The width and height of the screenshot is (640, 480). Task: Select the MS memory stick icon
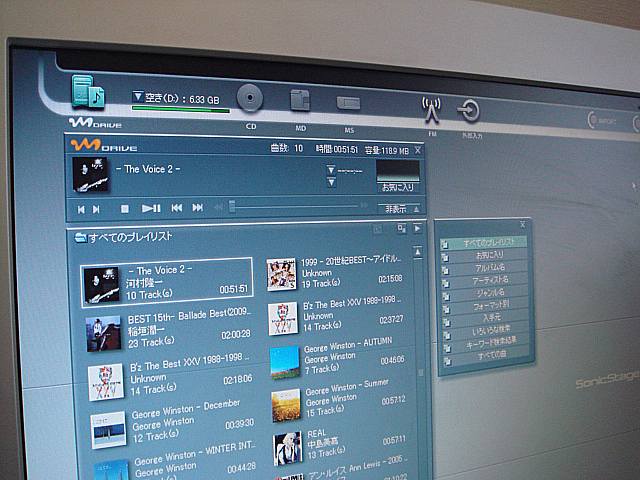click(x=348, y=103)
